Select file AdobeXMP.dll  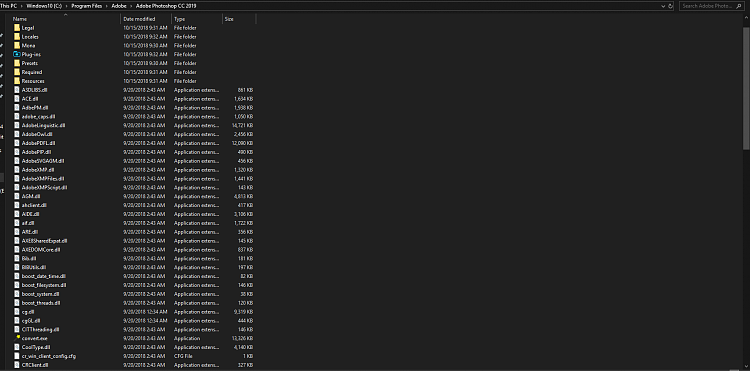tap(38, 169)
